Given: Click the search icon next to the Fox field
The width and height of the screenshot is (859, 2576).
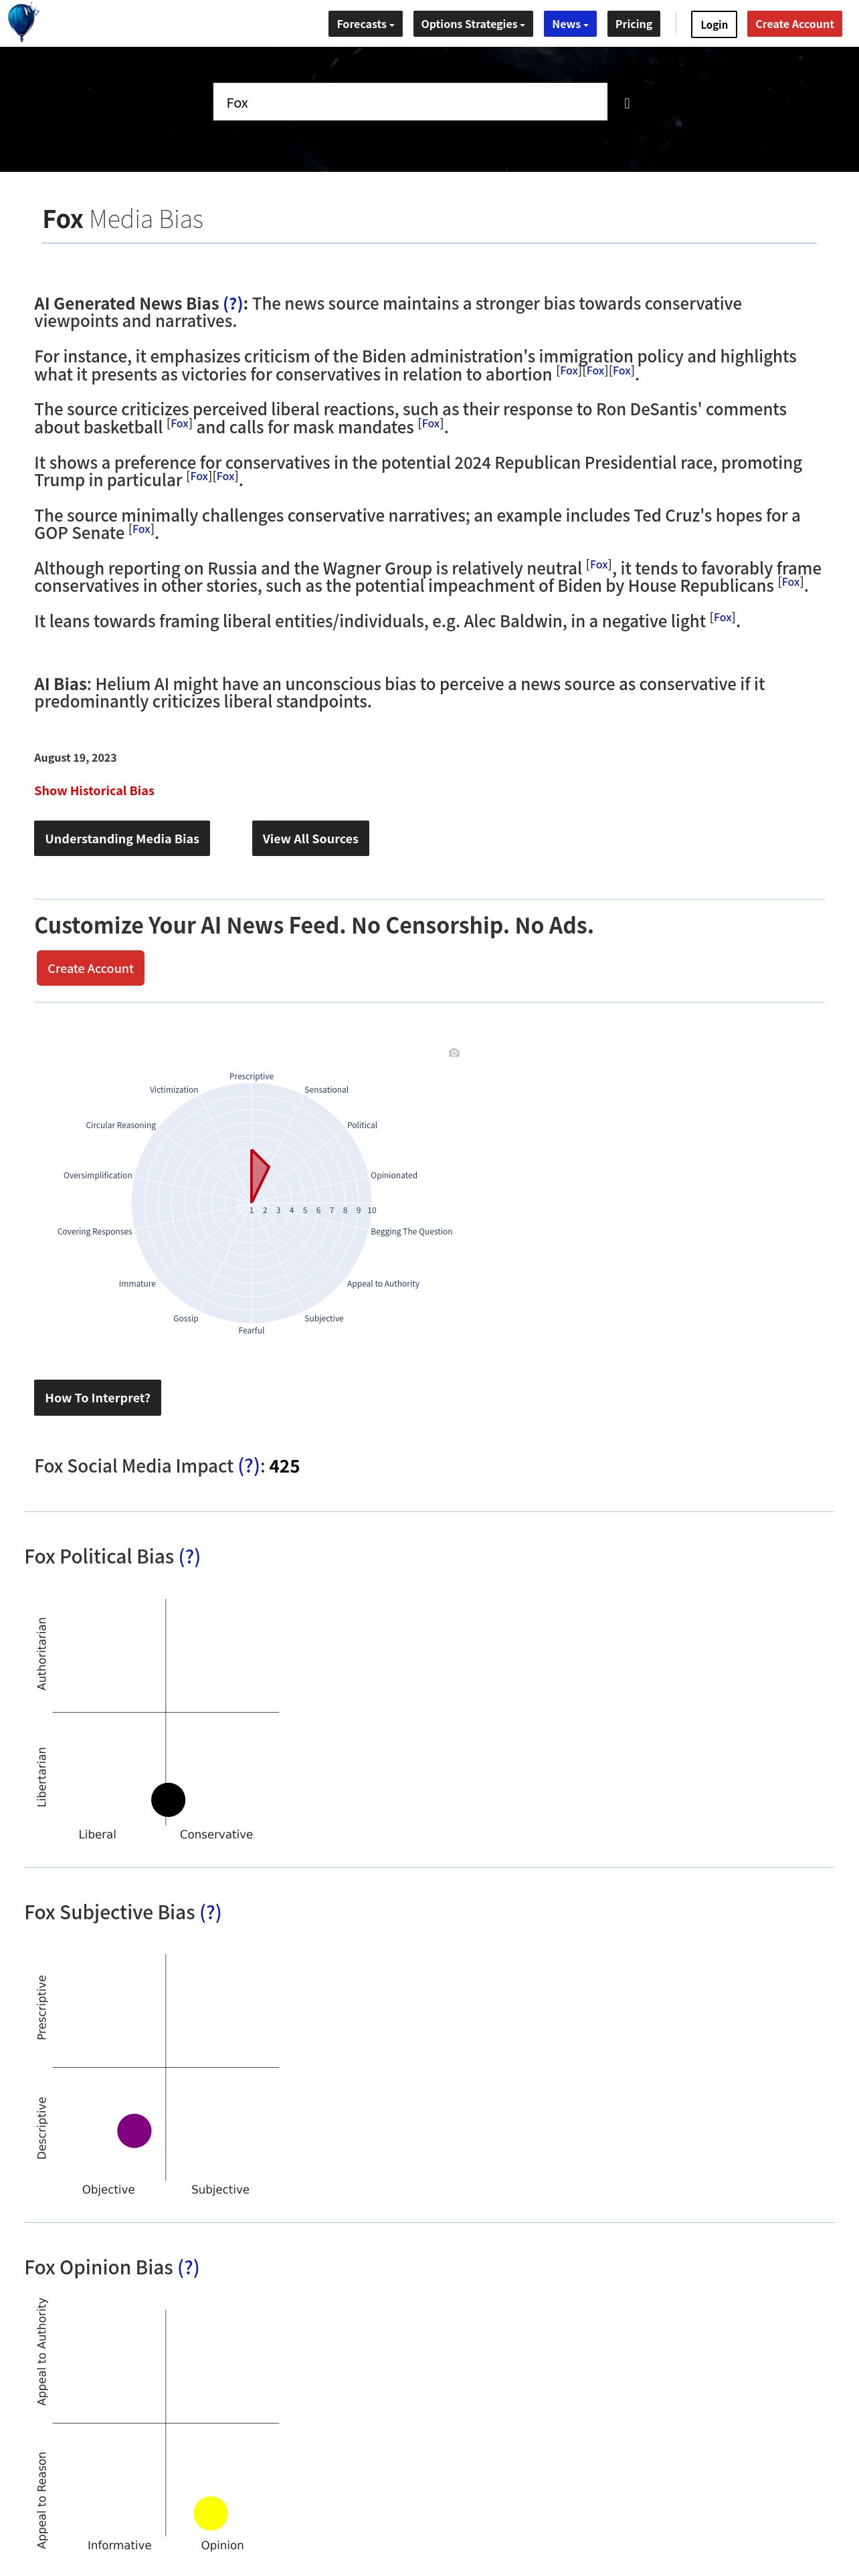Looking at the screenshot, I should tap(627, 103).
